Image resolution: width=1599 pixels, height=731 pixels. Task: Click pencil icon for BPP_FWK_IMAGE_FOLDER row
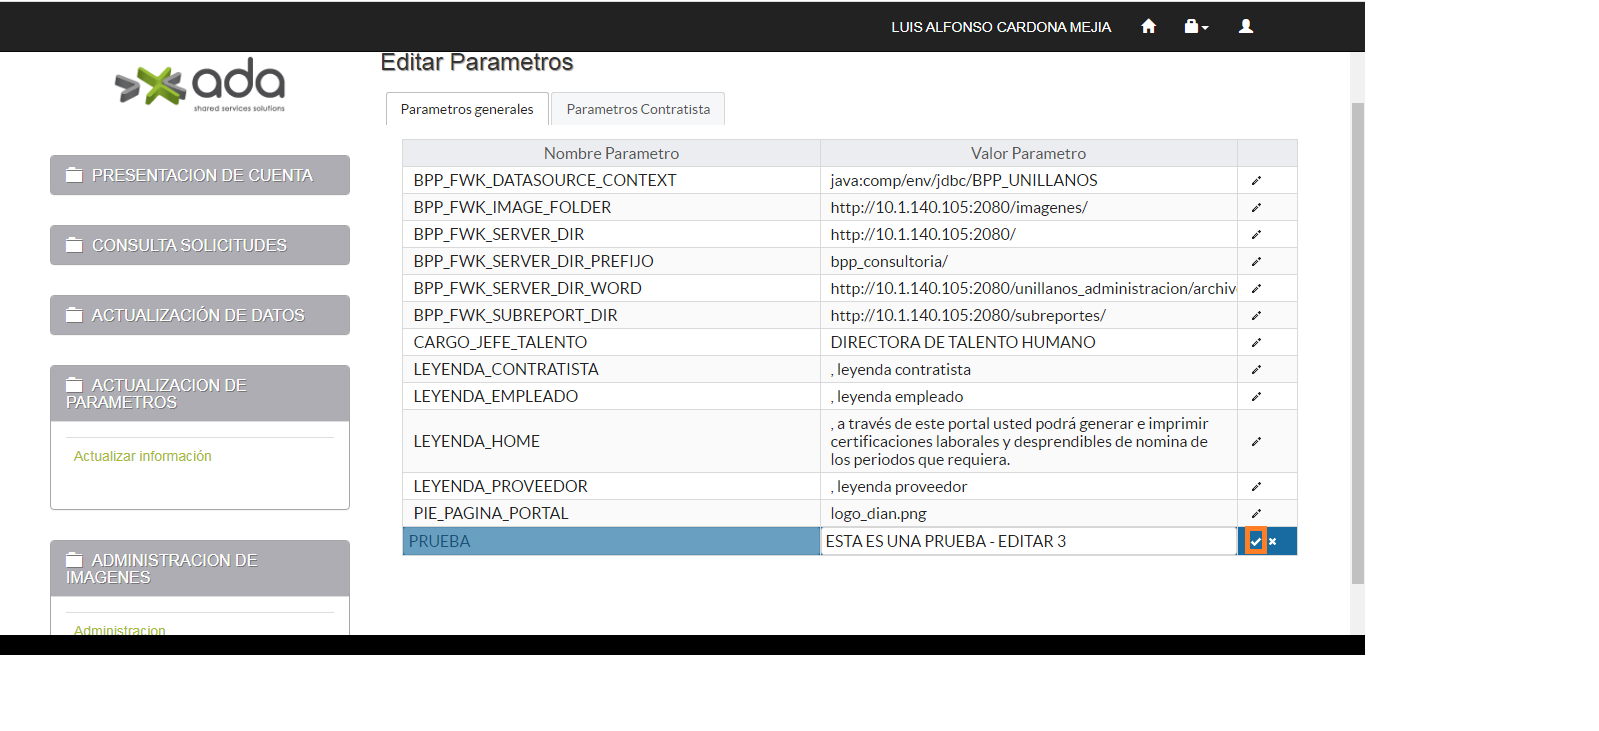pos(1256,208)
